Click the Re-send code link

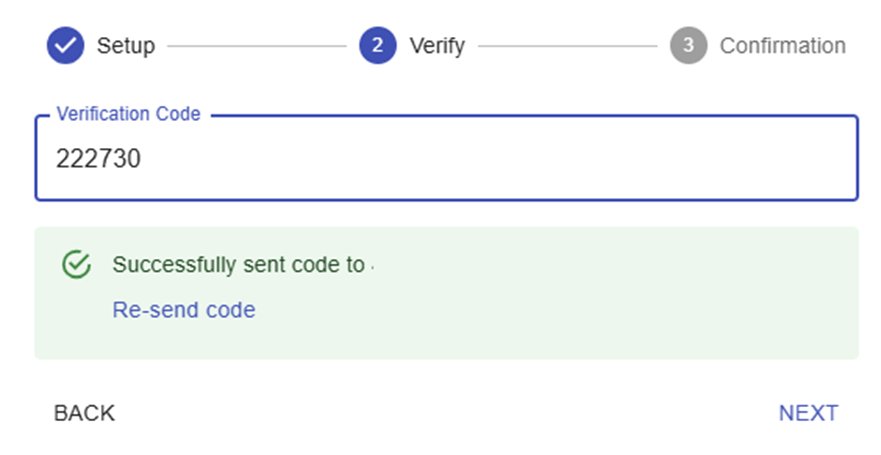[x=184, y=310]
